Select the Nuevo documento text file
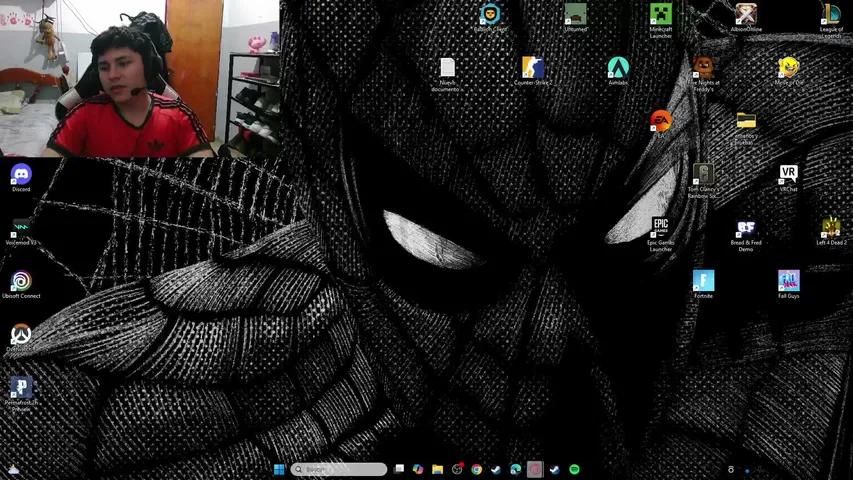This screenshot has width=853, height=480. [x=447, y=67]
